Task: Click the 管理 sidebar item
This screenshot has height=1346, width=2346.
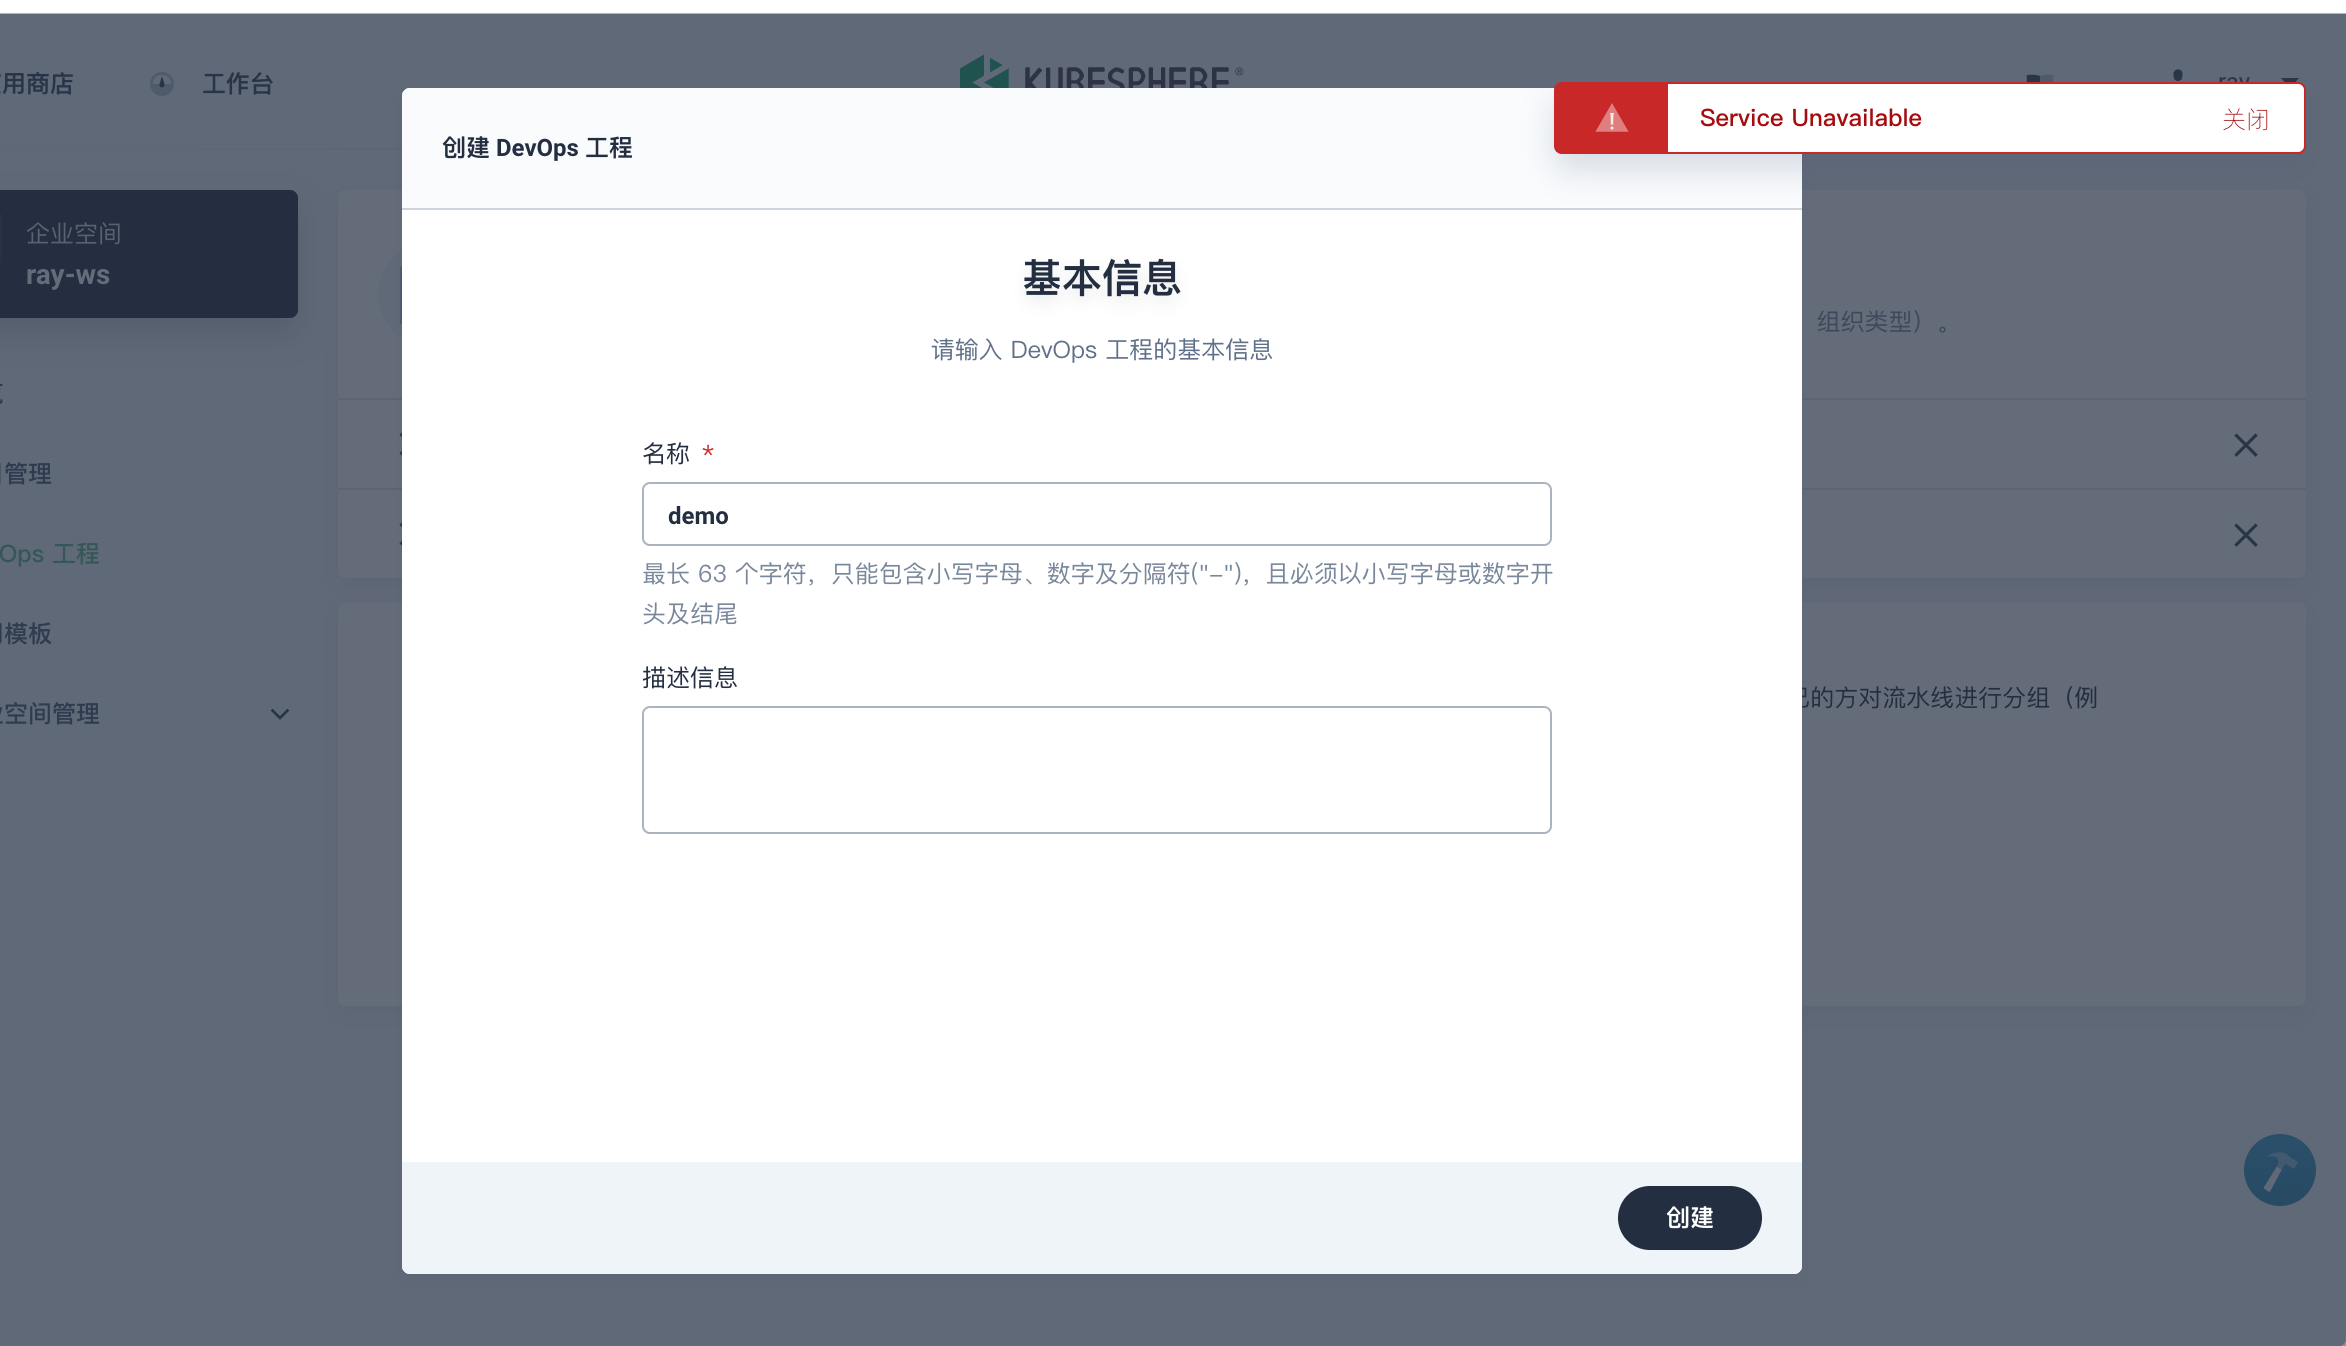Action: [x=26, y=474]
